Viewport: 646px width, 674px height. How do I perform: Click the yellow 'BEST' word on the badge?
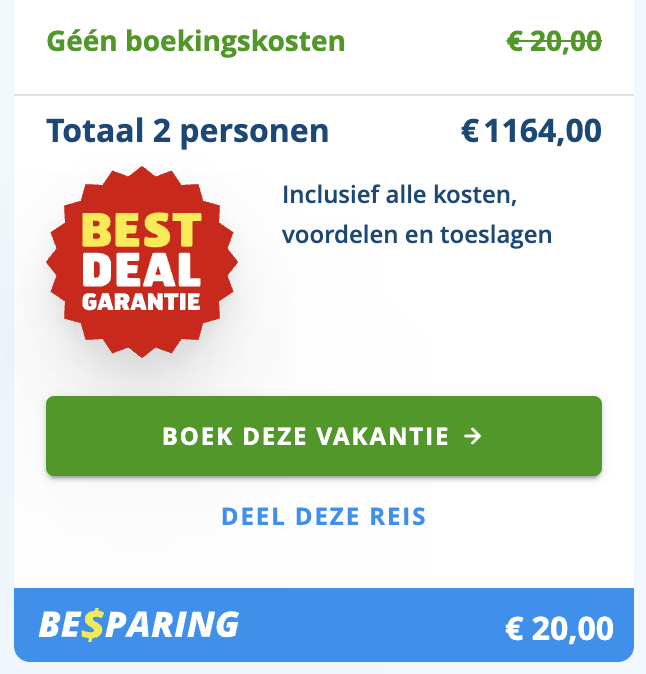140,231
